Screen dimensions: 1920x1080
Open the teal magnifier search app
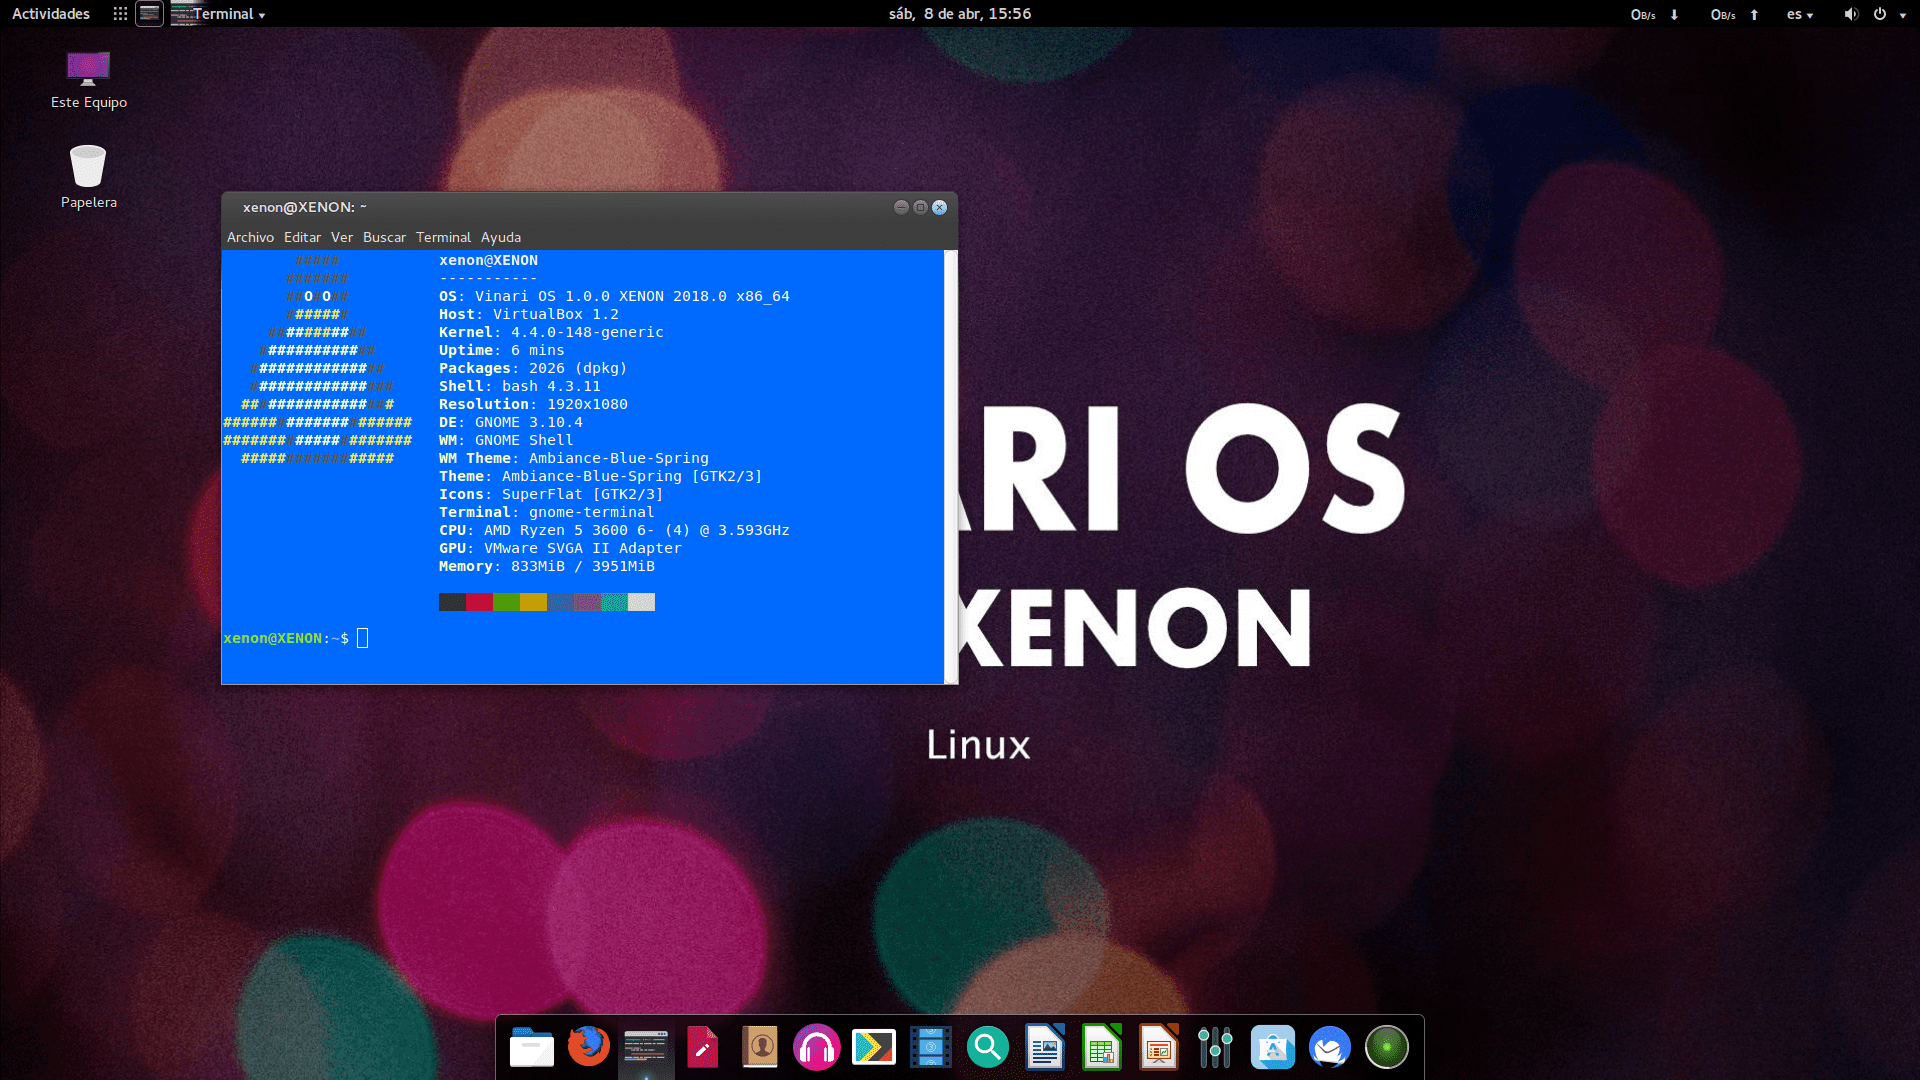[x=988, y=1048]
